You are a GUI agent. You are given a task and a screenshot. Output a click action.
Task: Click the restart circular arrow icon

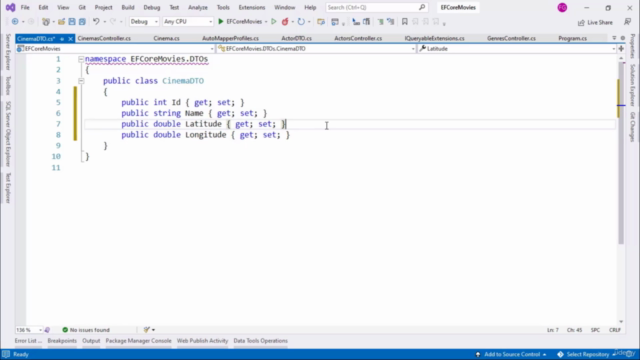click(x=301, y=22)
